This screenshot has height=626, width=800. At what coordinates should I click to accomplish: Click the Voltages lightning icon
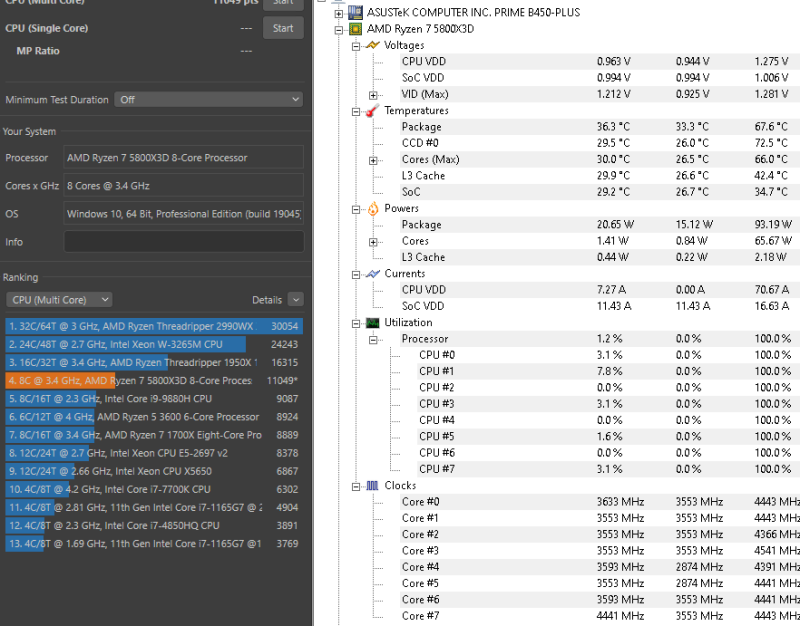point(372,45)
